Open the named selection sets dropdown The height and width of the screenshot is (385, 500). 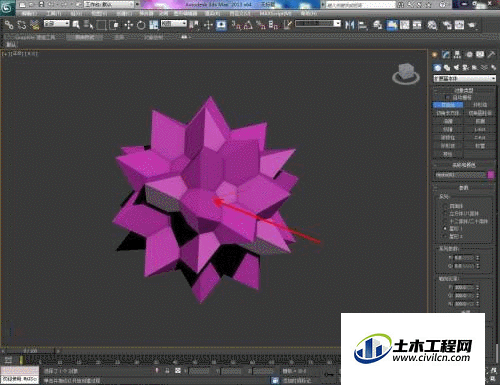point(318,24)
